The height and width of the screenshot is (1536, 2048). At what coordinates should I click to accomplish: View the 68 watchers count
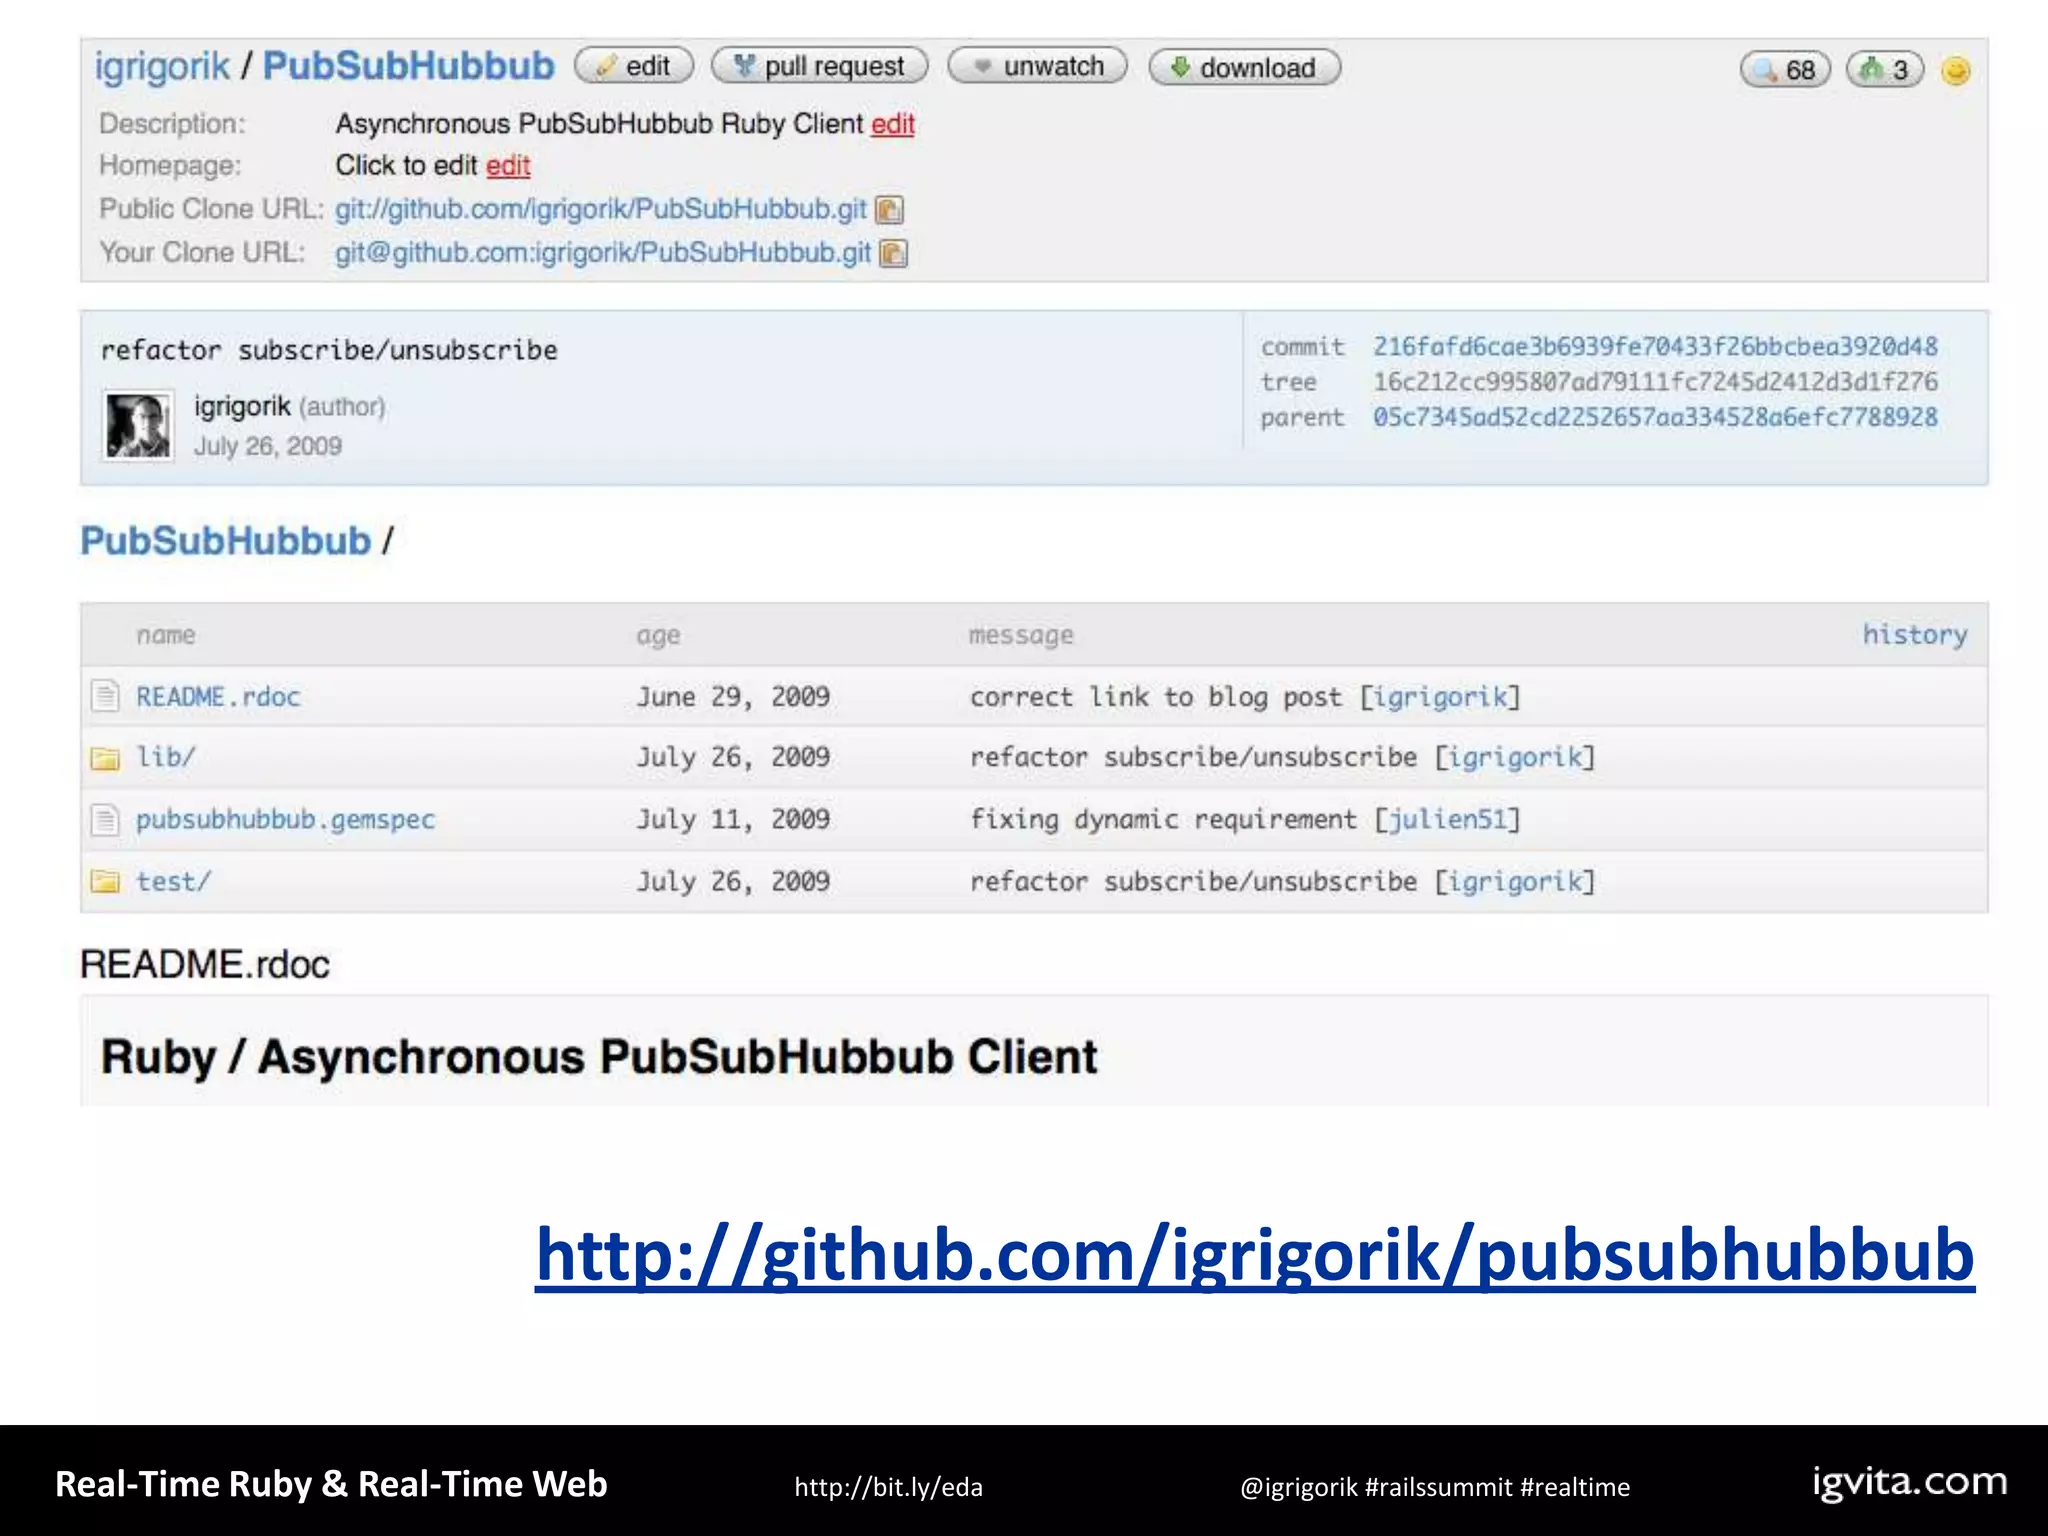click(x=1785, y=70)
